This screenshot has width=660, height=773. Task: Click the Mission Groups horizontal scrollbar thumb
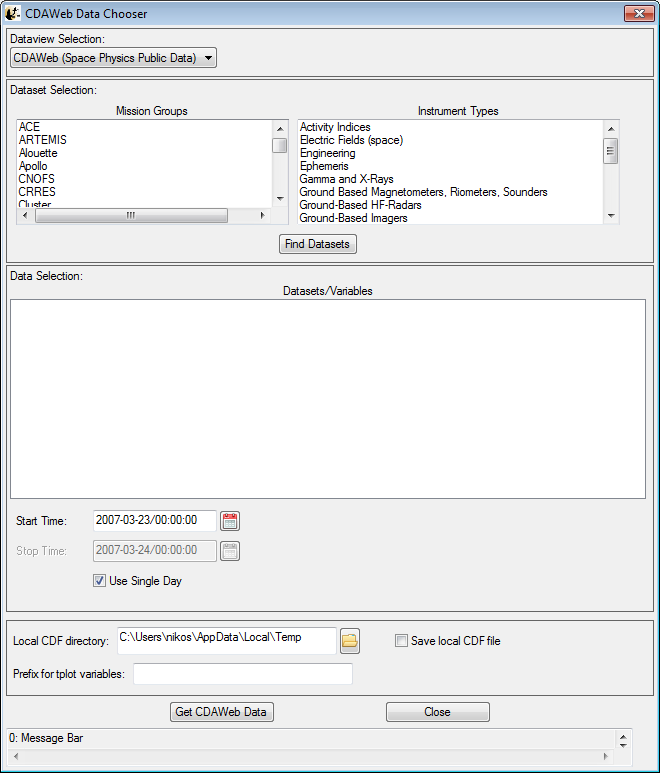pos(130,216)
